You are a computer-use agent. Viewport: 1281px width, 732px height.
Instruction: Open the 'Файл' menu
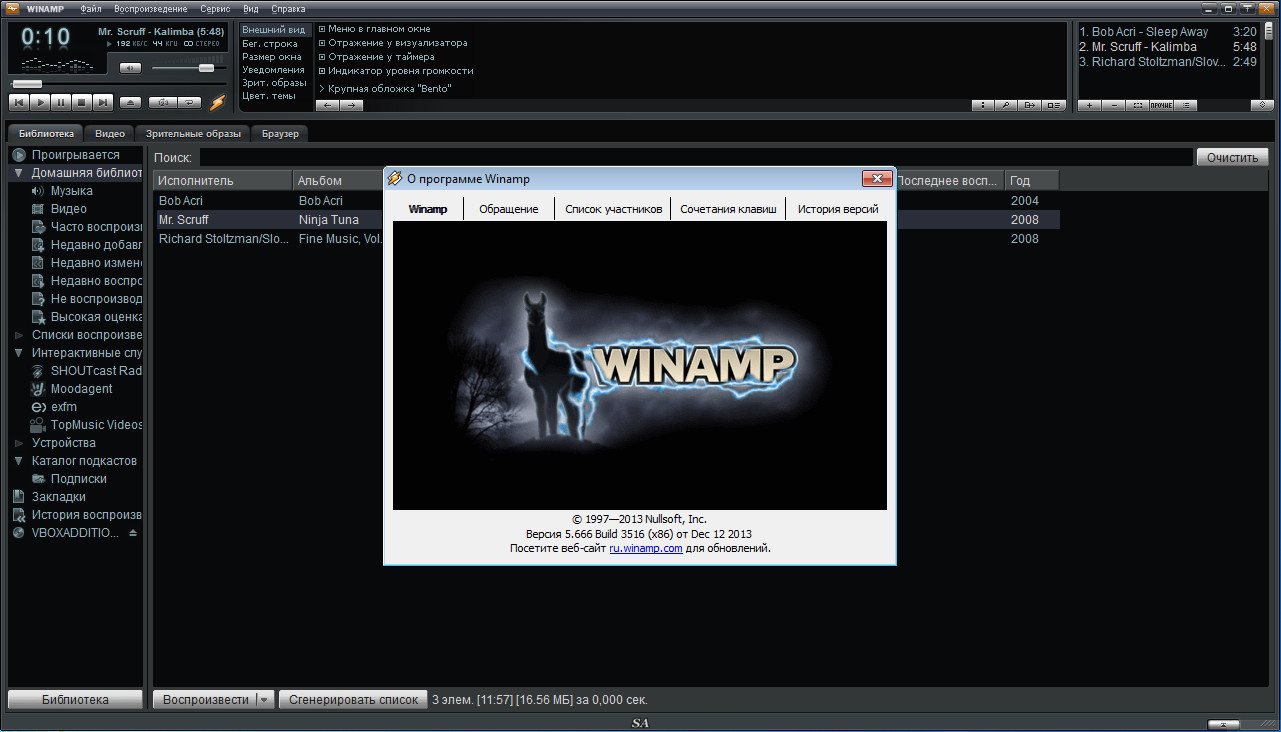coord(90,8)
